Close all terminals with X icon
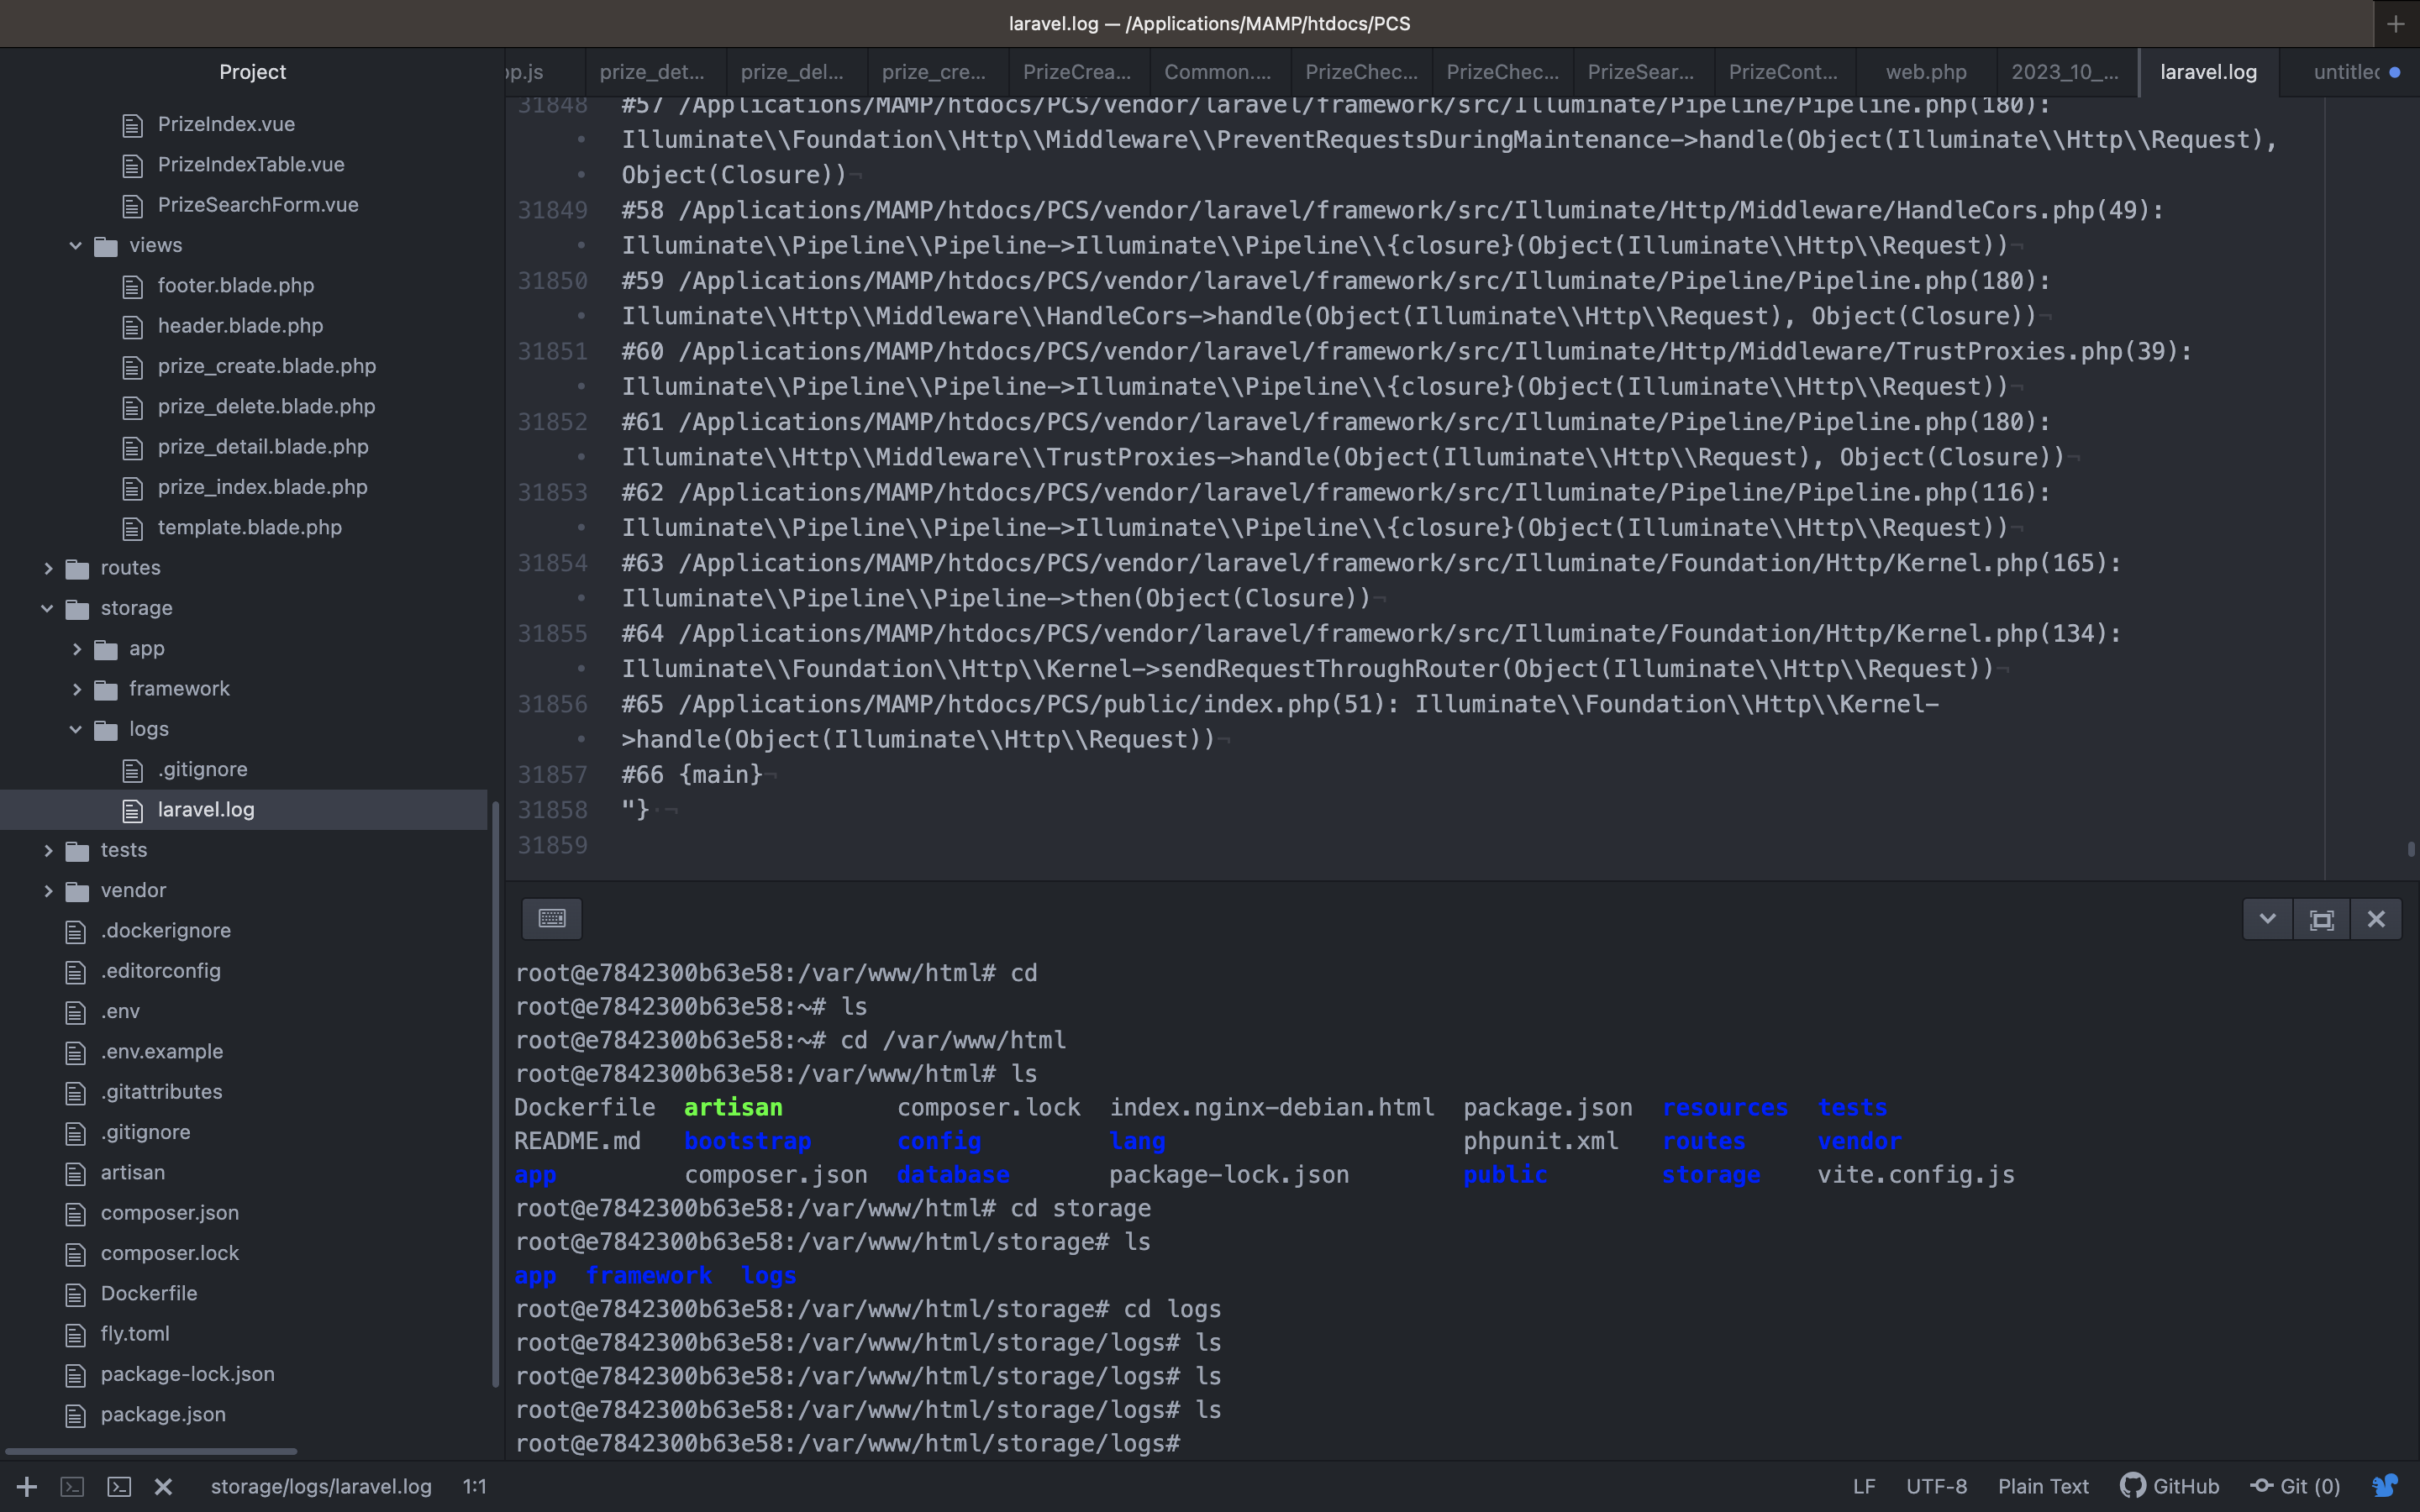 tap(164, 1487)
